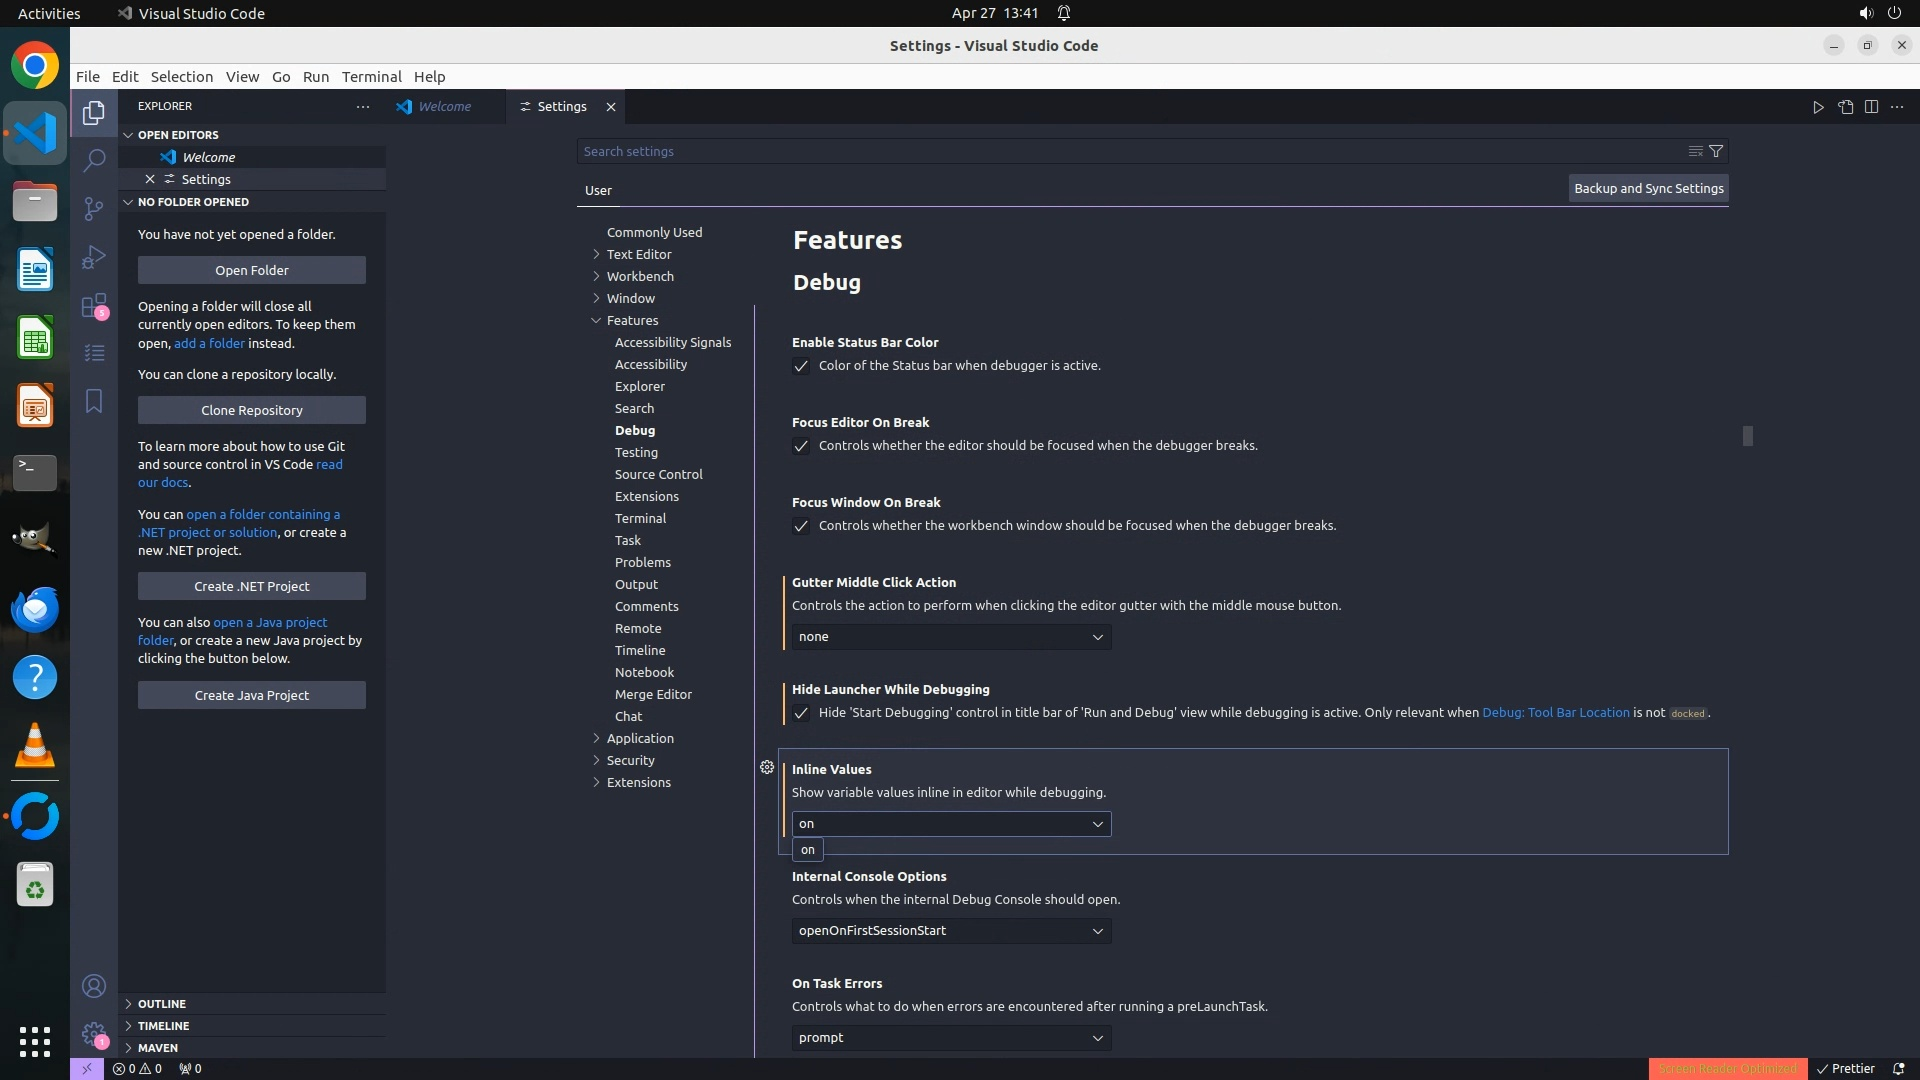Screen dimensions: 1920x1080
Task: Toggle Hide Launcher While Debugging checkbox
Action: pos(801,713)
